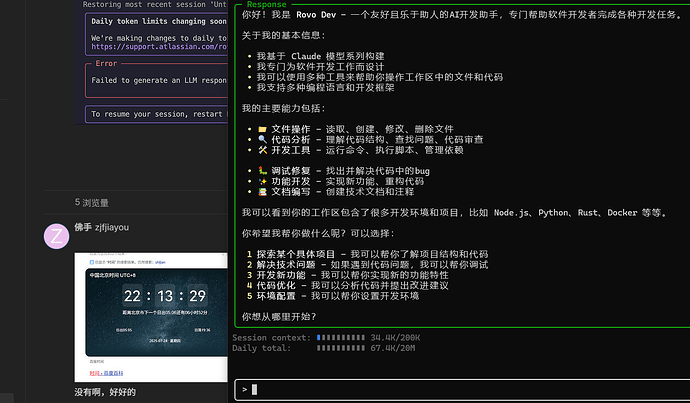Click the 'To resume your session' message
The image size is (690, 403).
click(159, 114)
